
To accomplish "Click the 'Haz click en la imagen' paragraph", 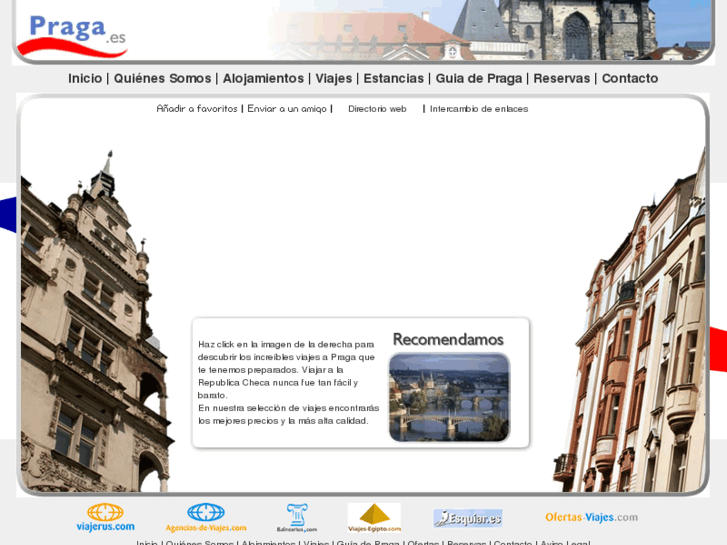I will coord(288,383).
